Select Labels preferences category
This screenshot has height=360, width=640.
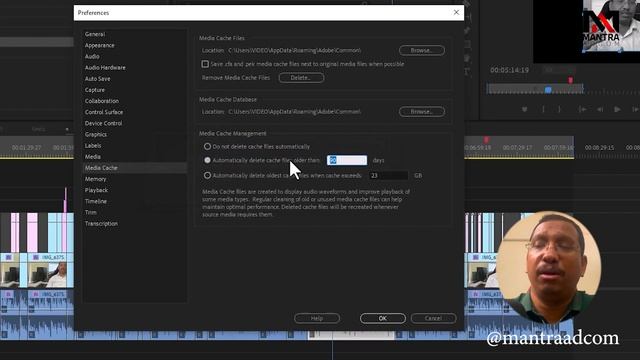93,145
